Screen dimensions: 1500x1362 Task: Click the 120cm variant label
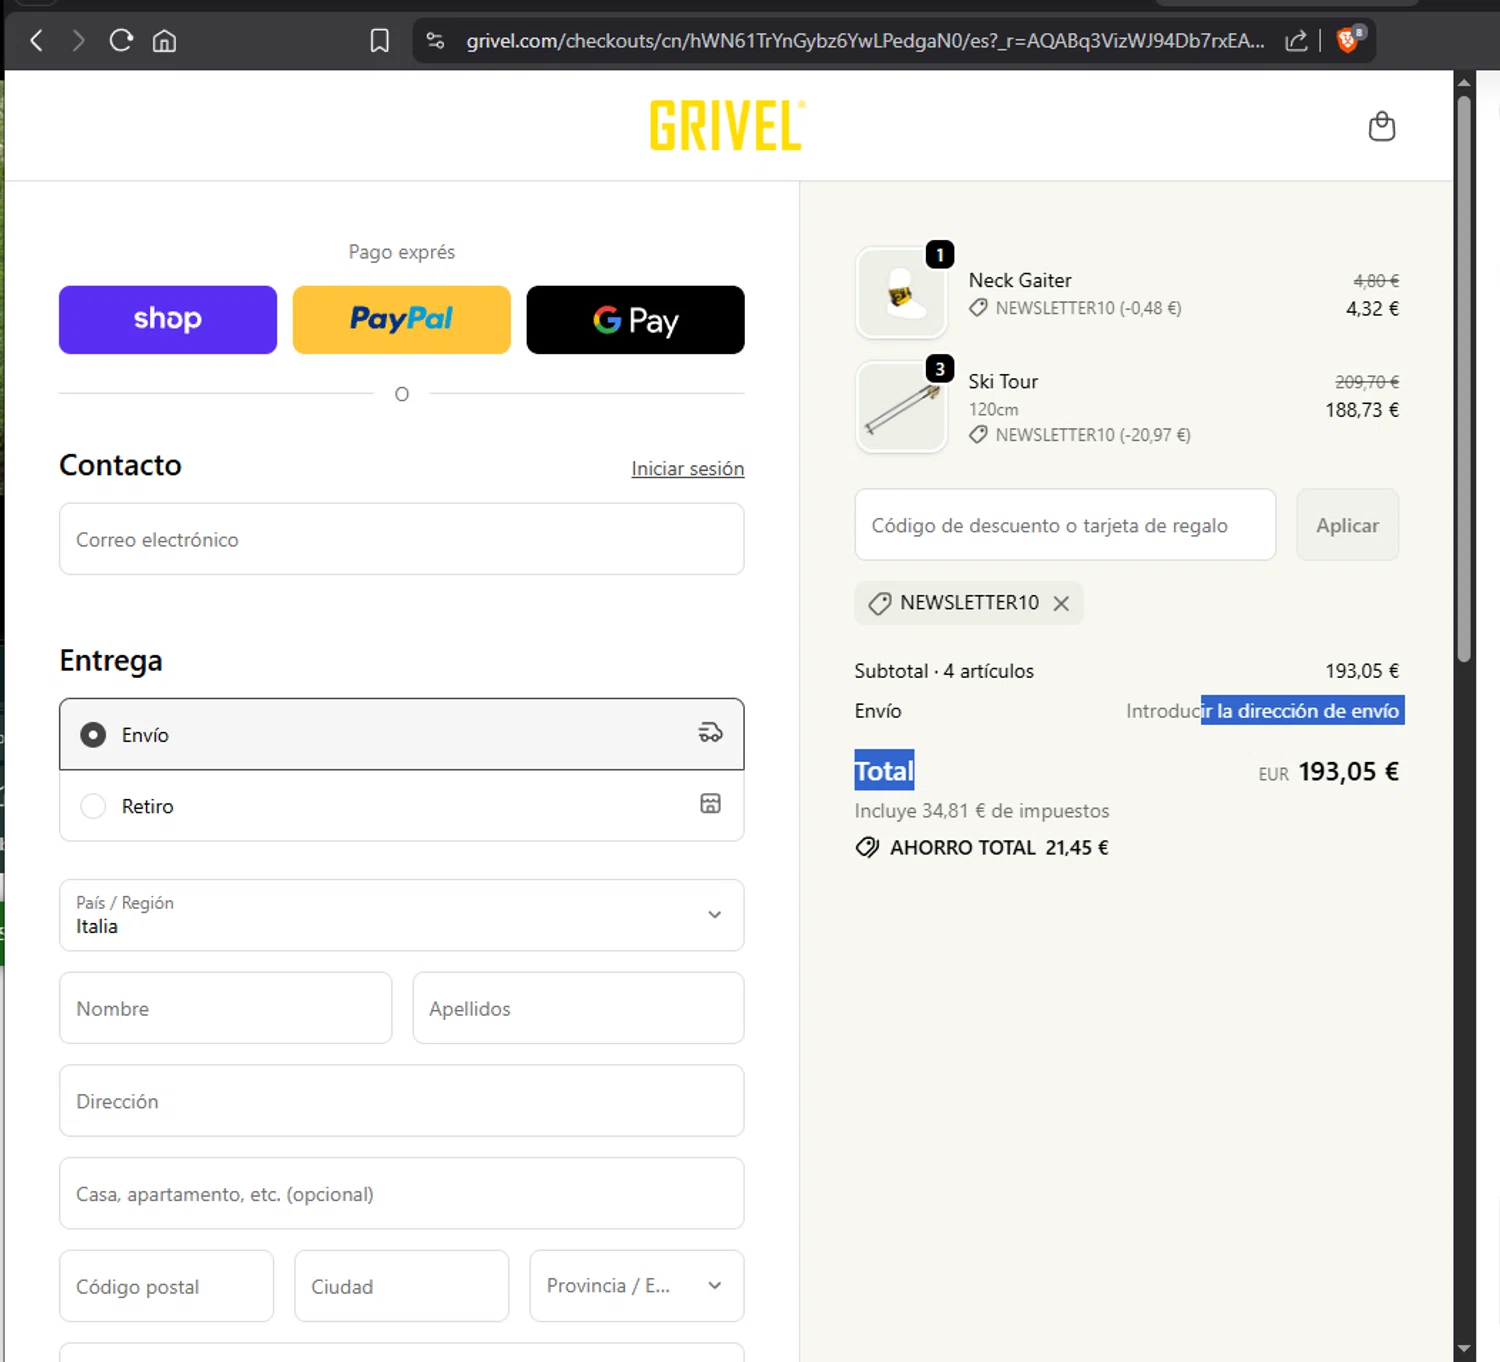[993, 410]
